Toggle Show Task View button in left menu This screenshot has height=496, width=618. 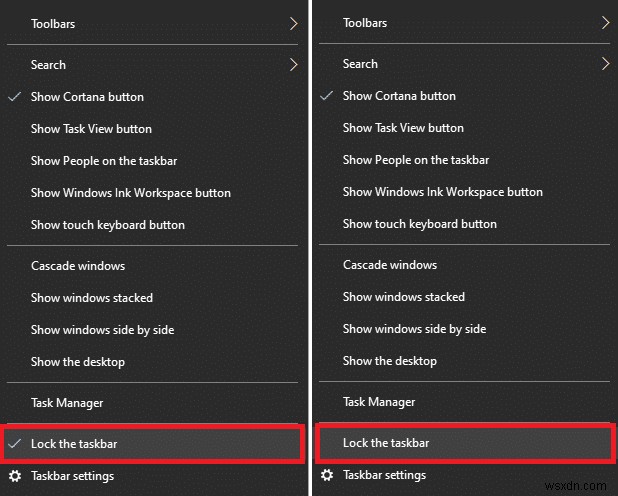91,129
